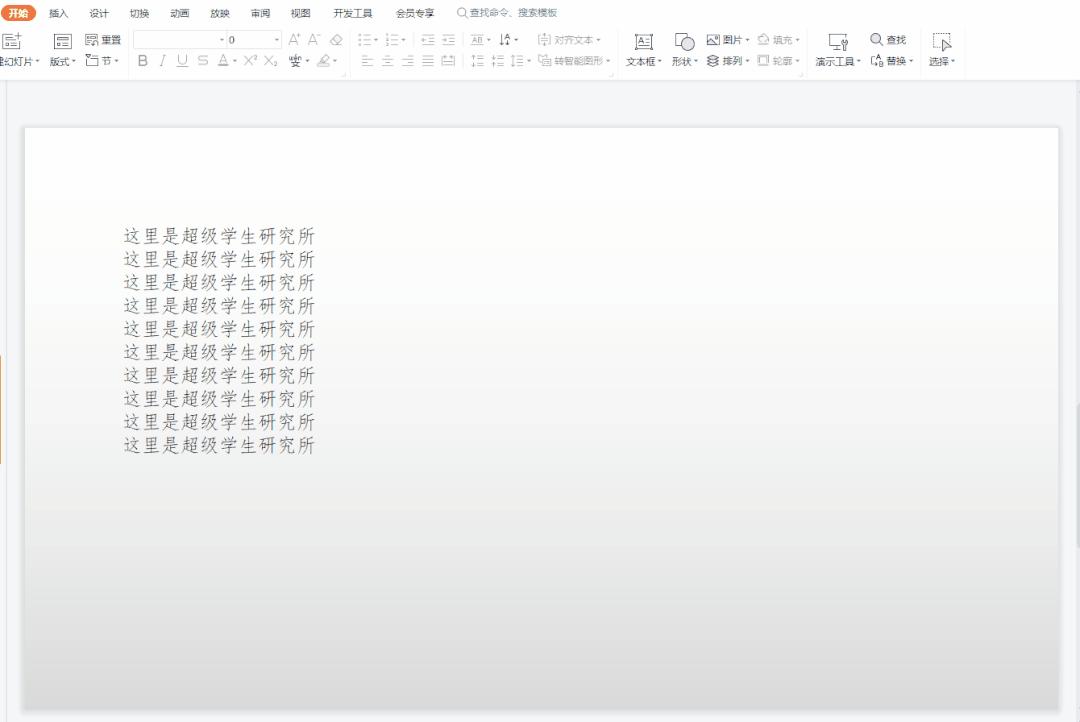Viewport: 1080px width, 722px height.
Task: Align text right
Action: tap(408, 61)
